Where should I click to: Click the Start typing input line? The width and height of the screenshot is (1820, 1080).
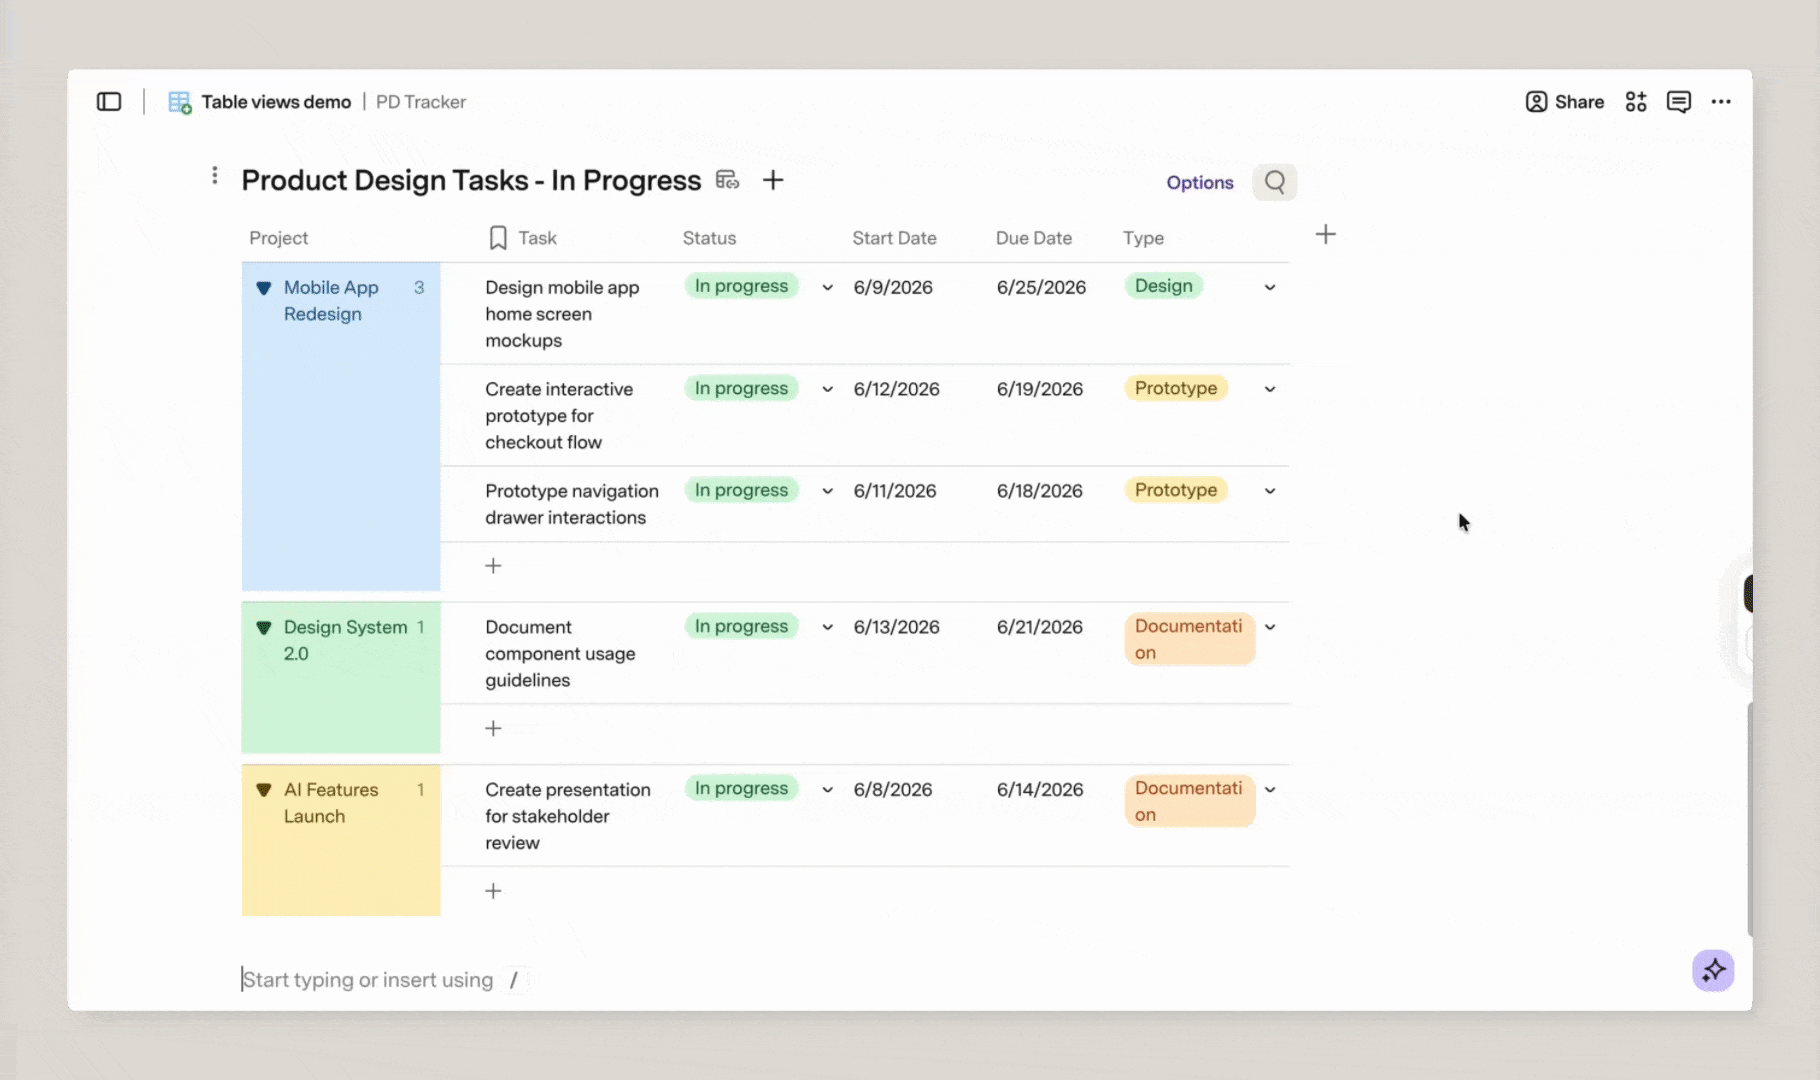tap(380, 980)
